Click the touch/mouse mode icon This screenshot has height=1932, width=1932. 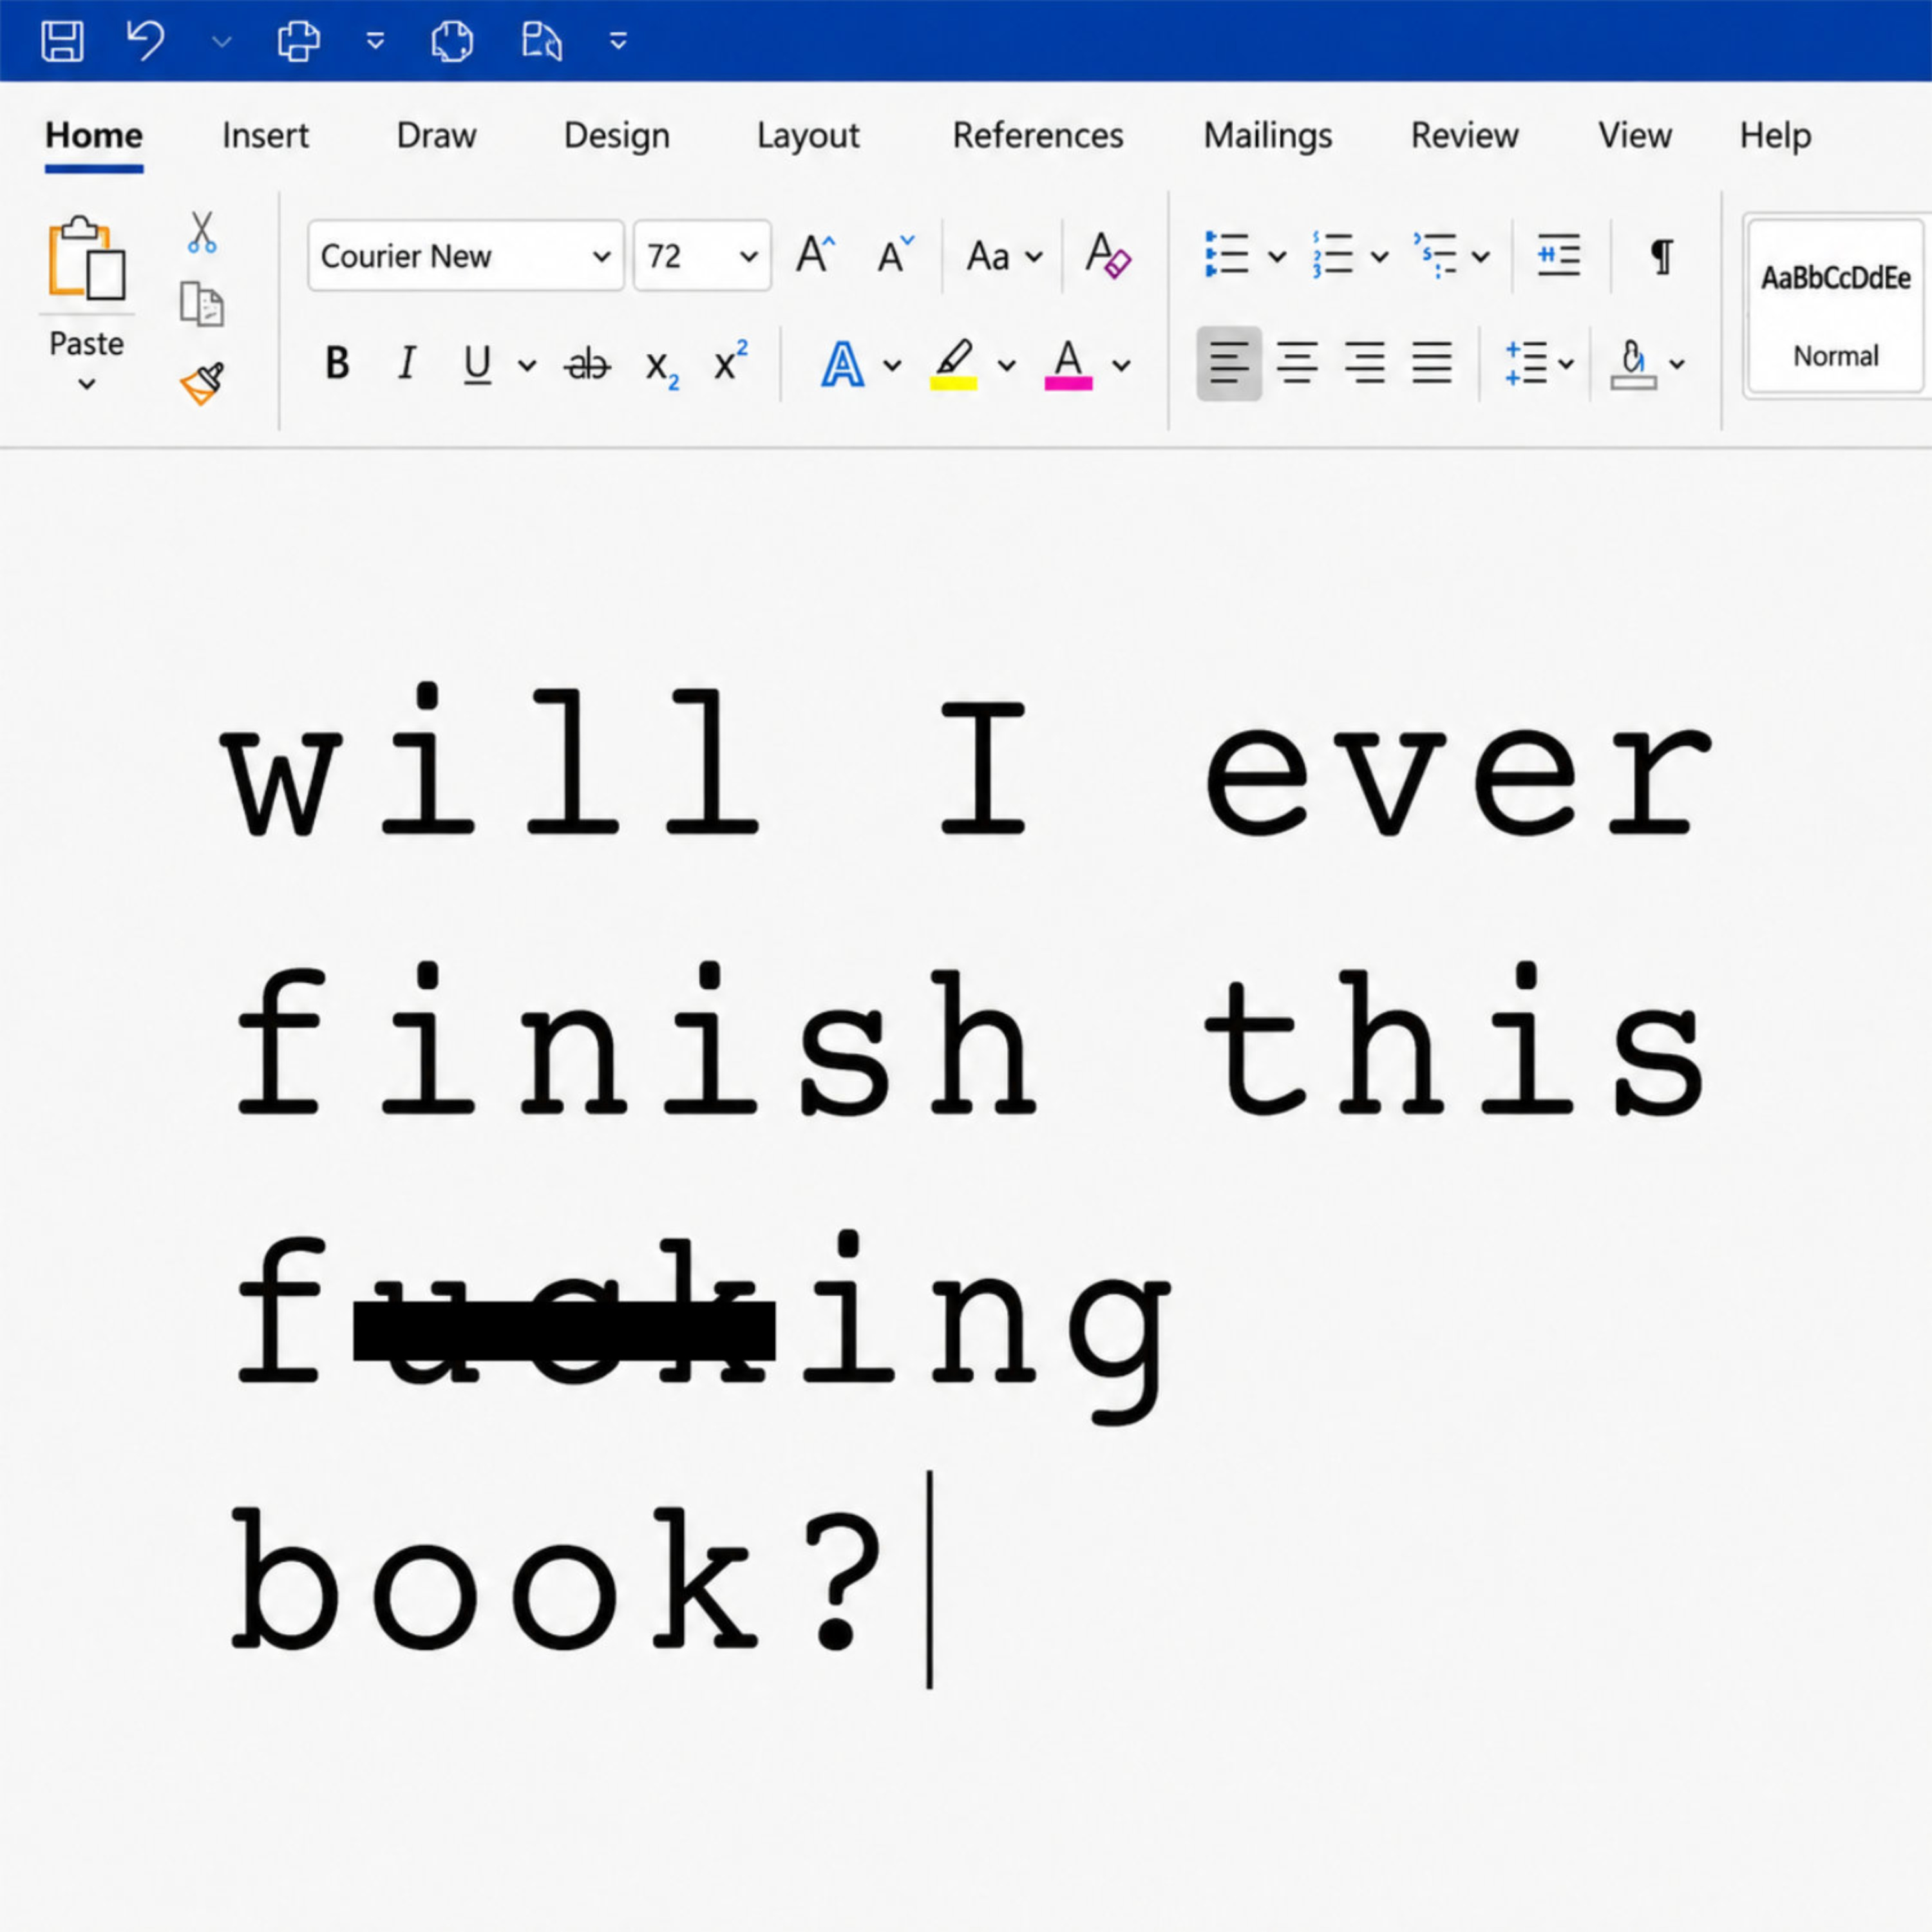click(452, 41)
